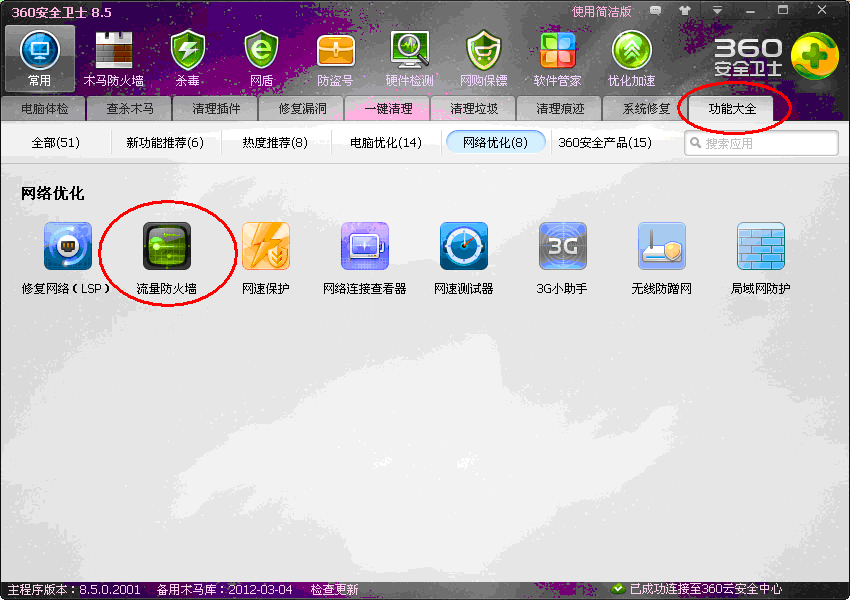
Task: Launch 局域网防护 LAN protection
Action: pos(761,259)
